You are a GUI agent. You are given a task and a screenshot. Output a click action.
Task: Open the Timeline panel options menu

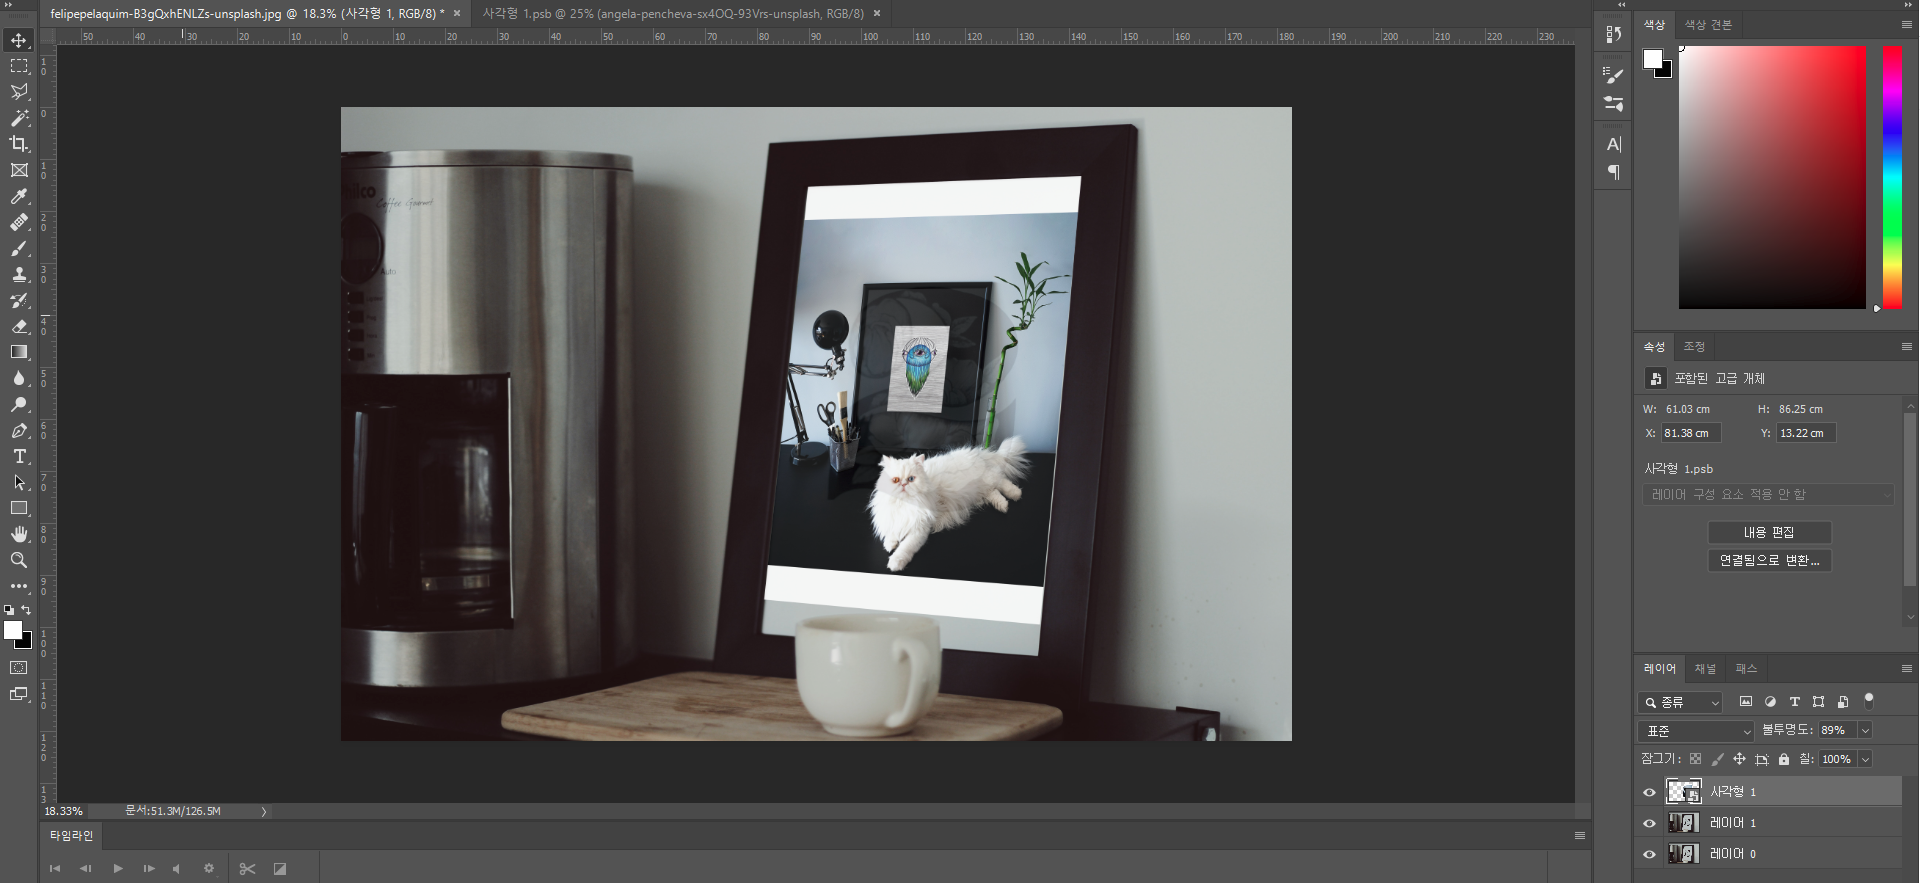(x=1580, y=836)
